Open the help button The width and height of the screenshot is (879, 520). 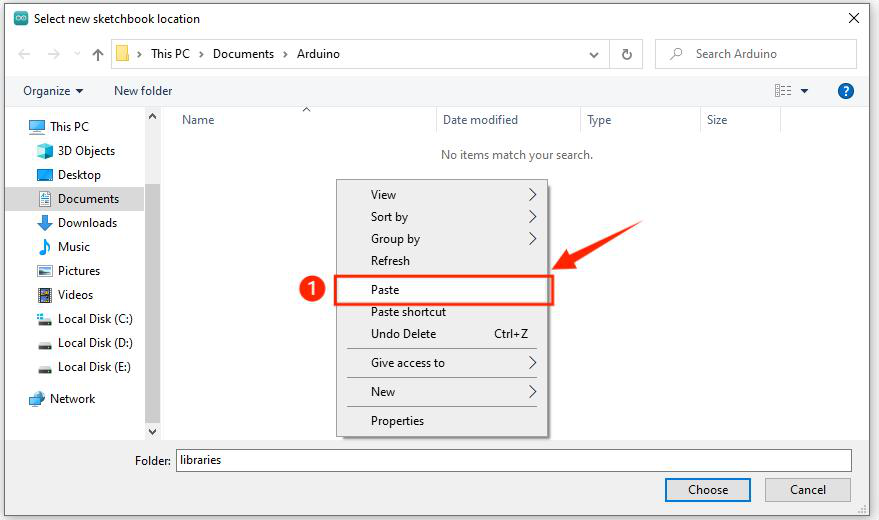845,91
